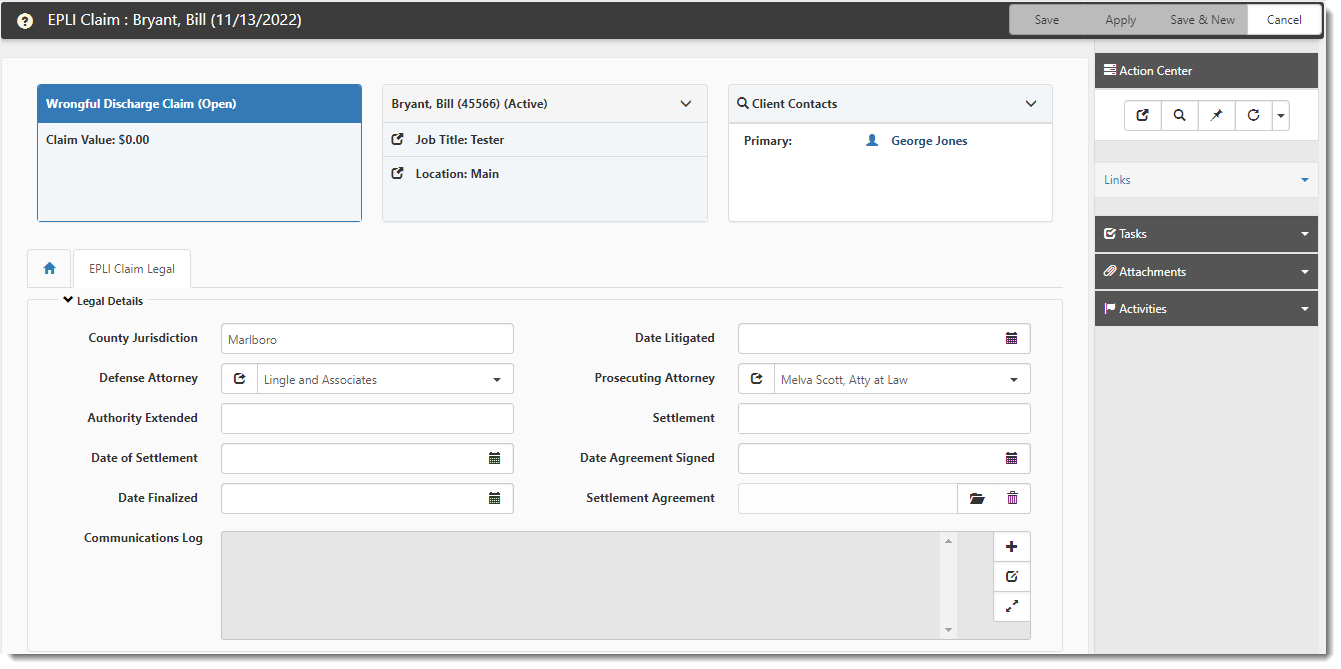The image size is (1341, 669).
Task: Refresh using the Action Center reload icon
Action: pos(1253,116)
